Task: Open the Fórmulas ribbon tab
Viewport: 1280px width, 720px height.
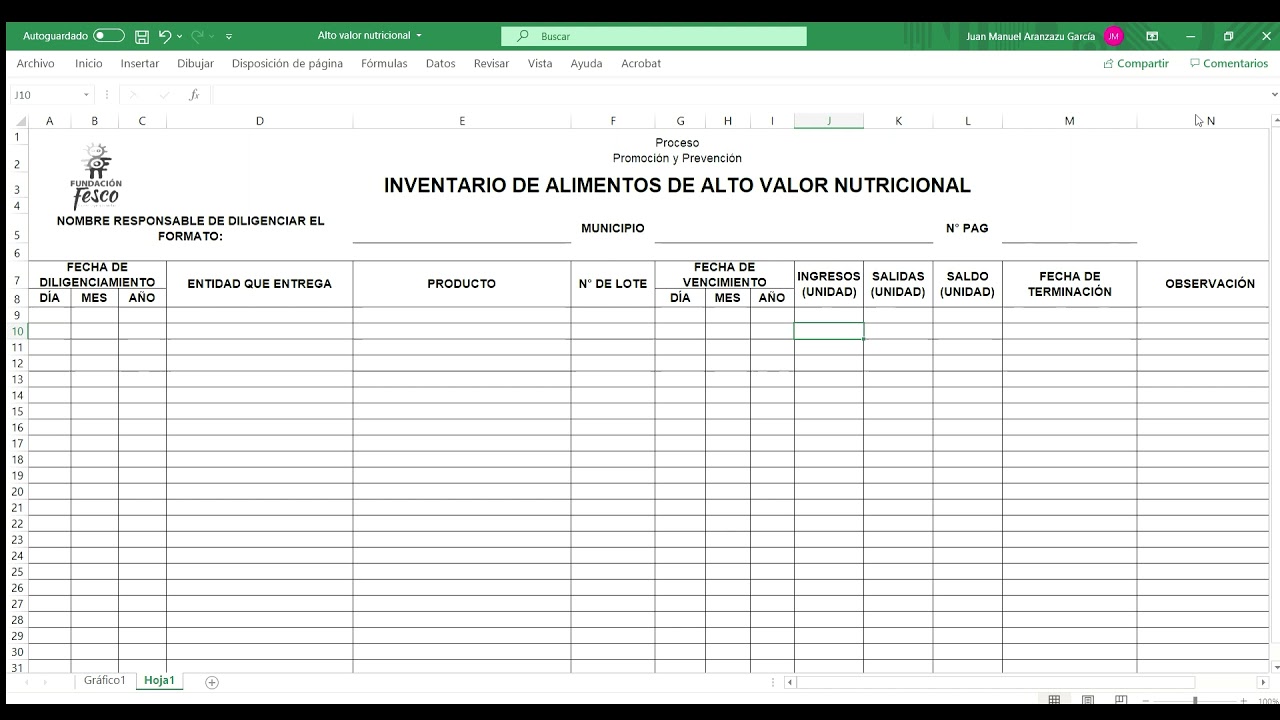Action: click(x=384, y=63)
